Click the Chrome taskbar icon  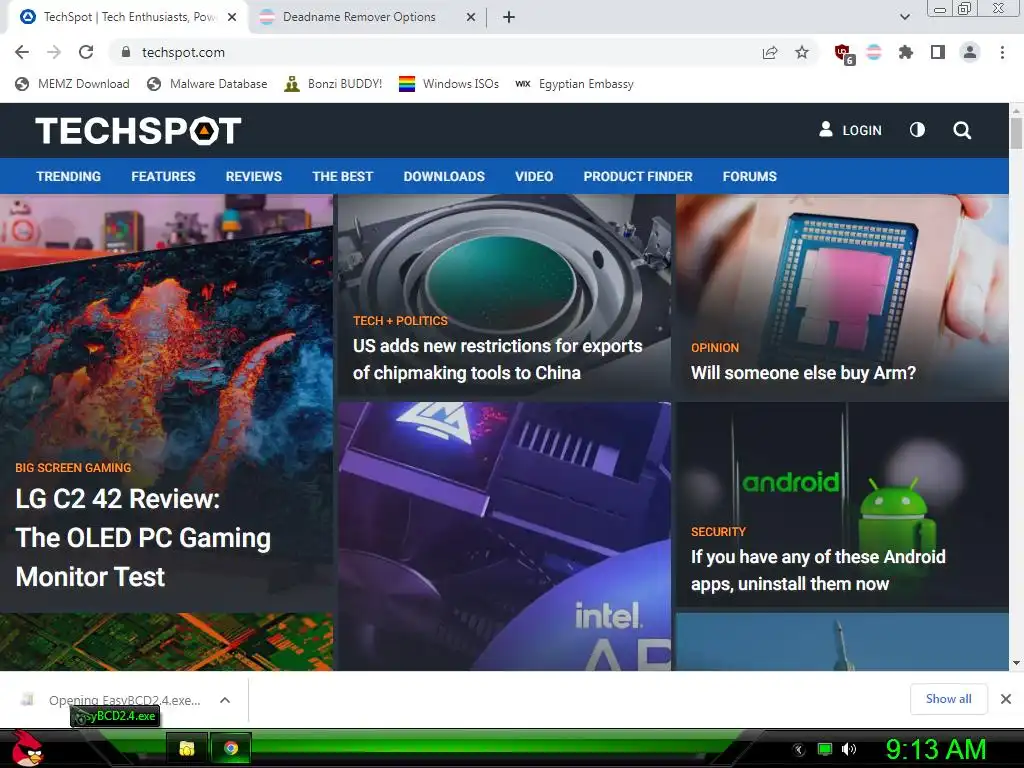point(231,748)
